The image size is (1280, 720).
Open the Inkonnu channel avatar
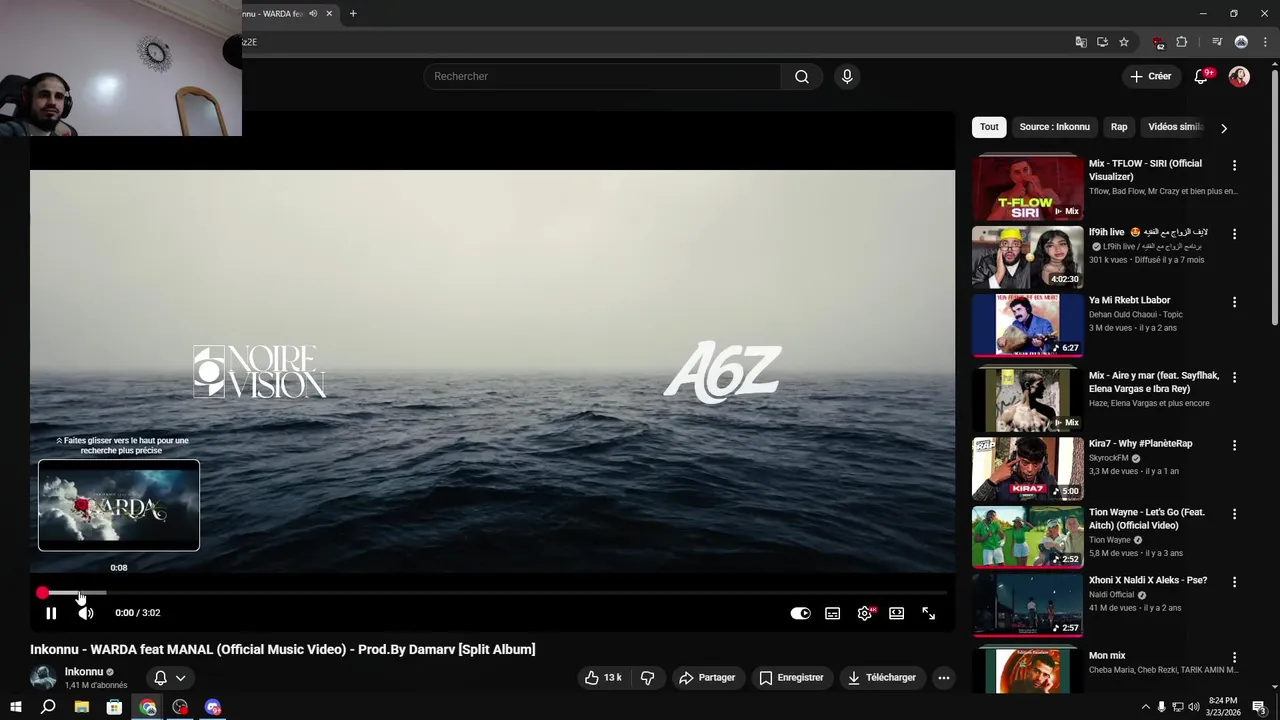click(43, 677)
